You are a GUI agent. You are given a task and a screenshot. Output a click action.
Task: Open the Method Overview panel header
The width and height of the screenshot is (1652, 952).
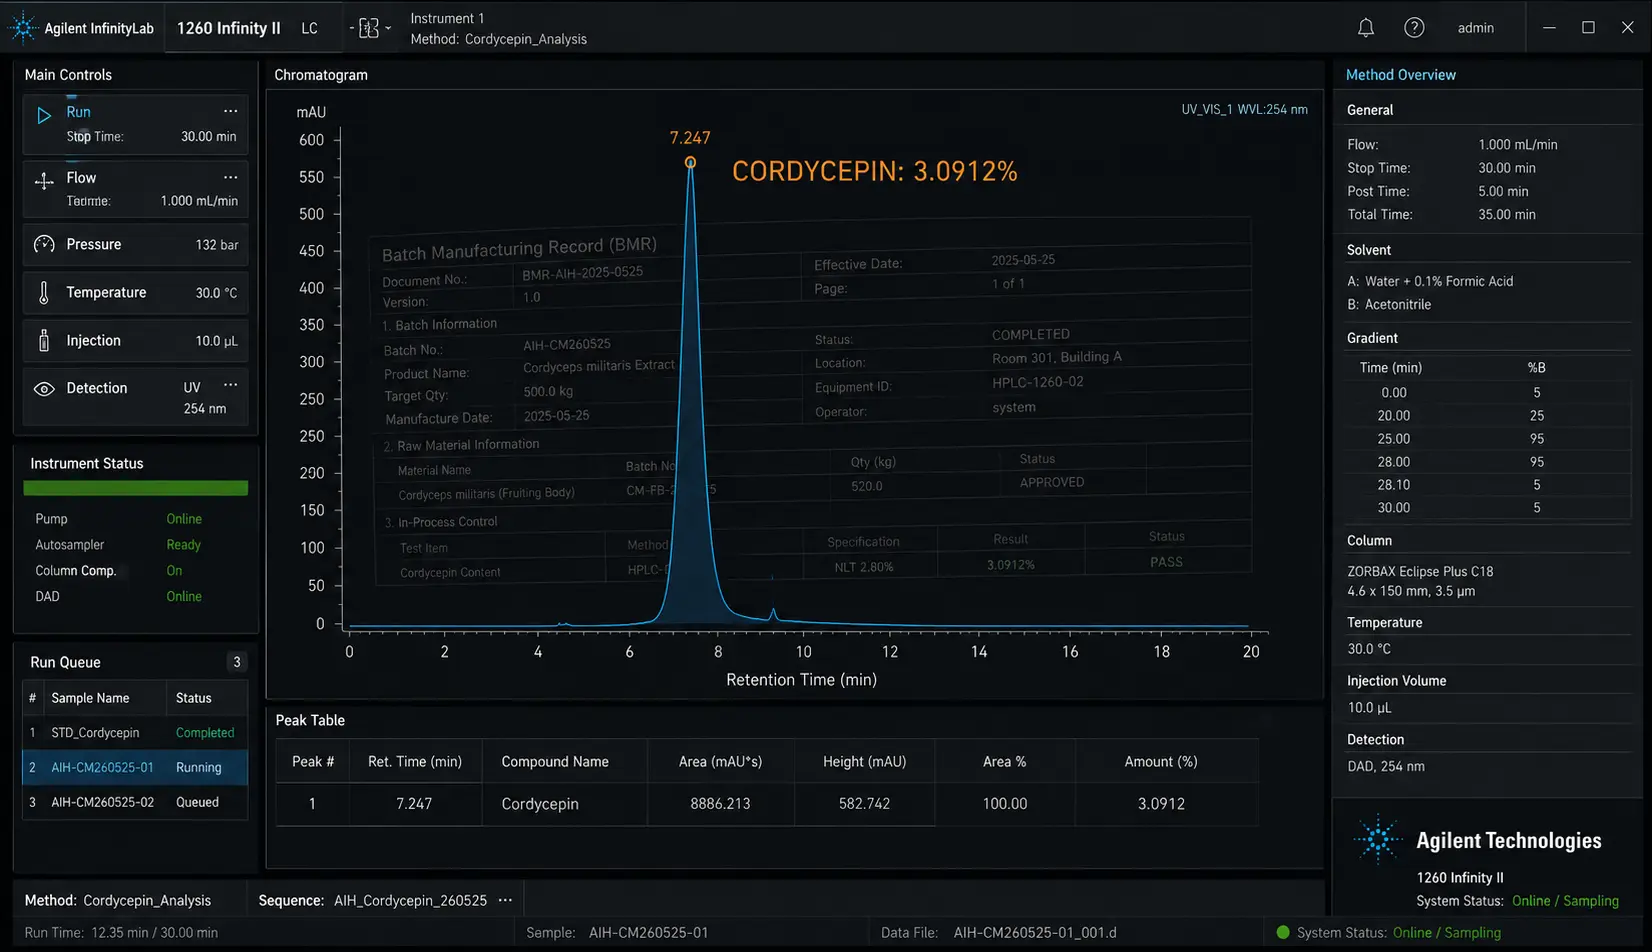point(1400,75)
